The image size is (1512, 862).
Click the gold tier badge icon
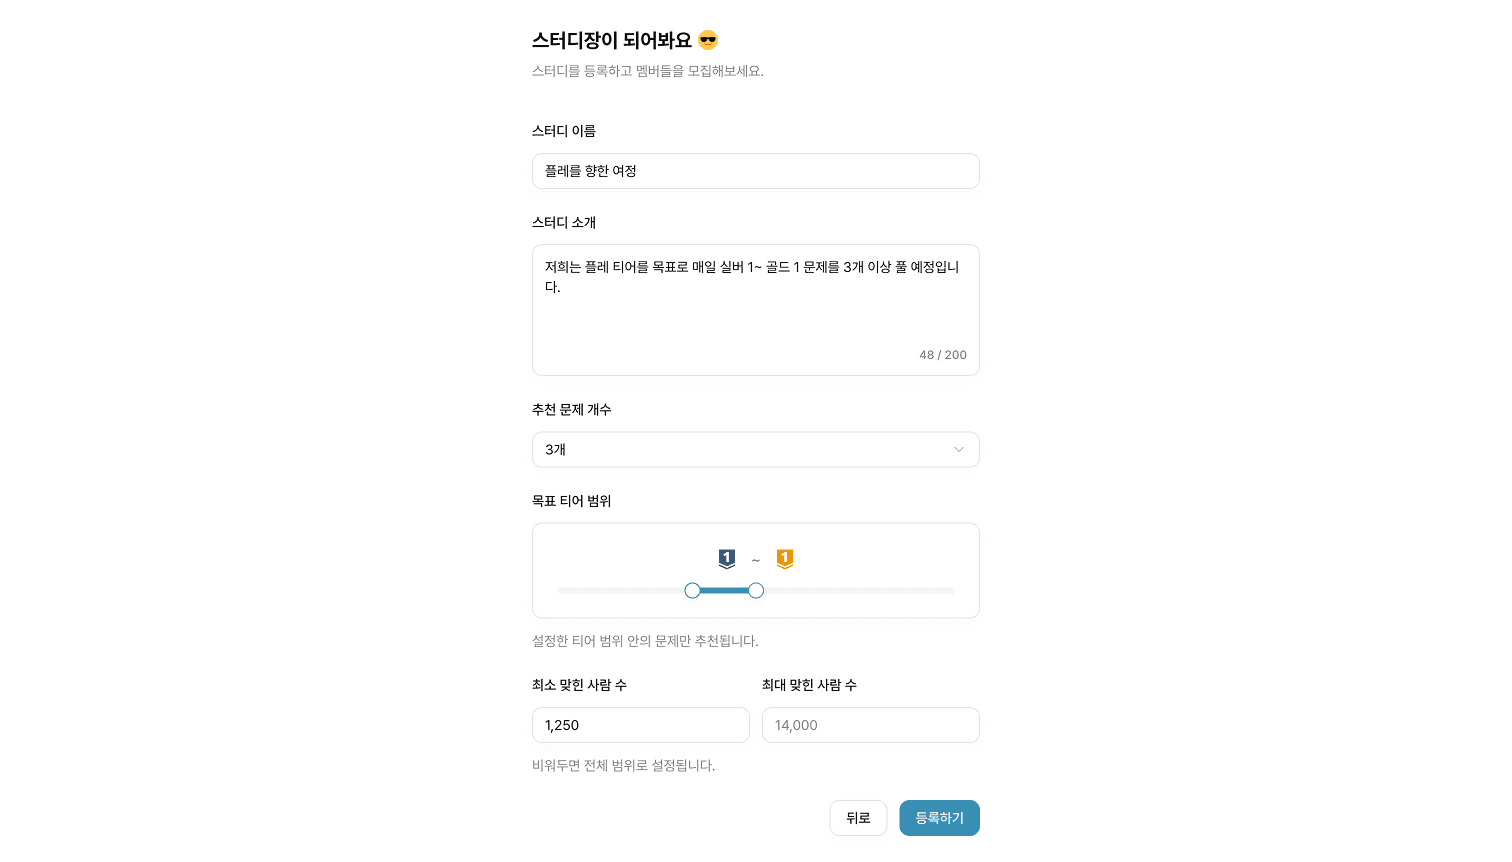pyautogui.click(x=785, y=560)
